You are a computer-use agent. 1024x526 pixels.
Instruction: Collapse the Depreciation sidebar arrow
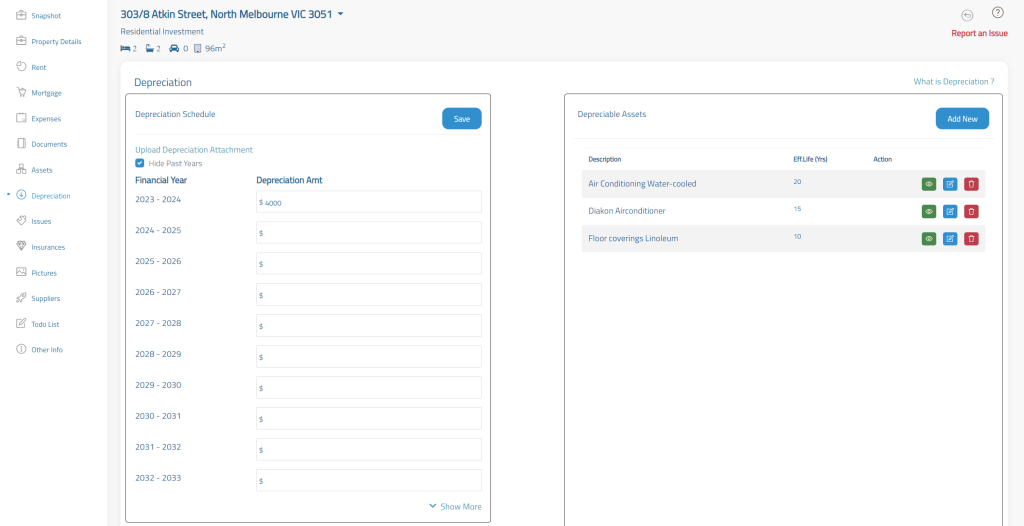[x=9, y=196]
